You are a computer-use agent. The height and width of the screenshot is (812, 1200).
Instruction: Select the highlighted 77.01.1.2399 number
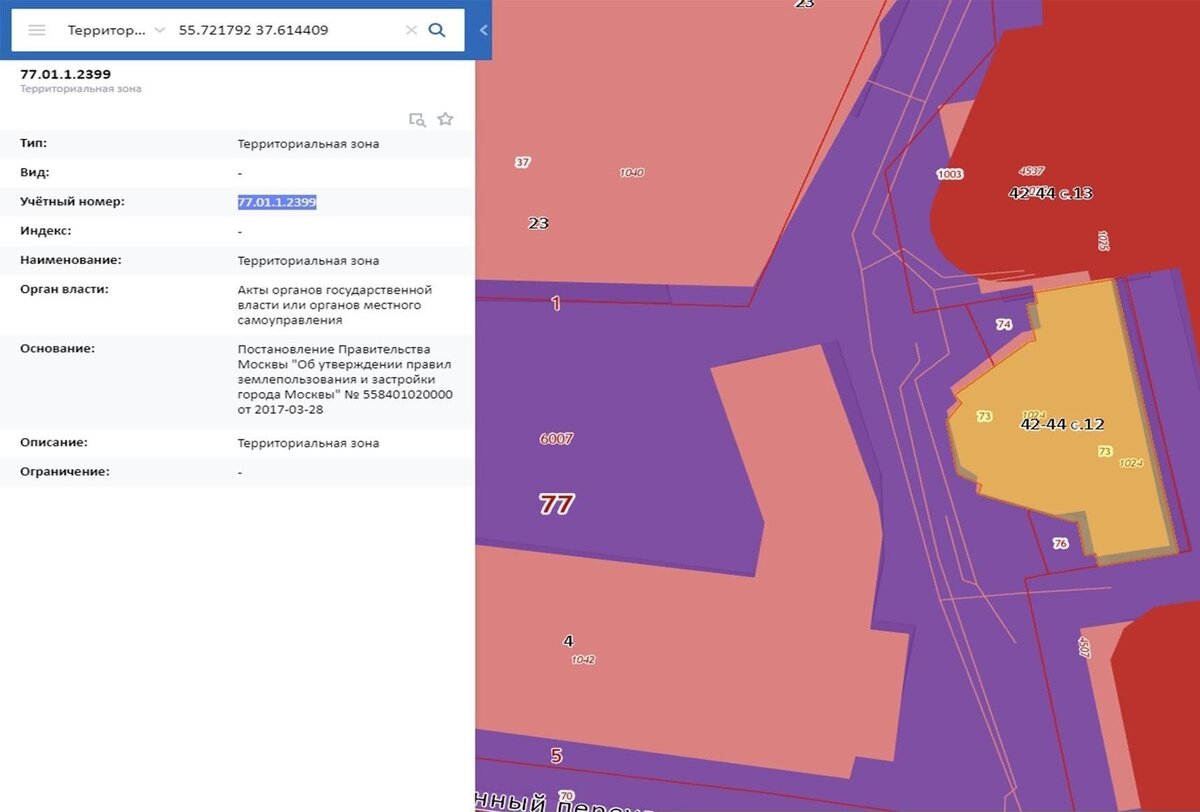tap(277, 202)
